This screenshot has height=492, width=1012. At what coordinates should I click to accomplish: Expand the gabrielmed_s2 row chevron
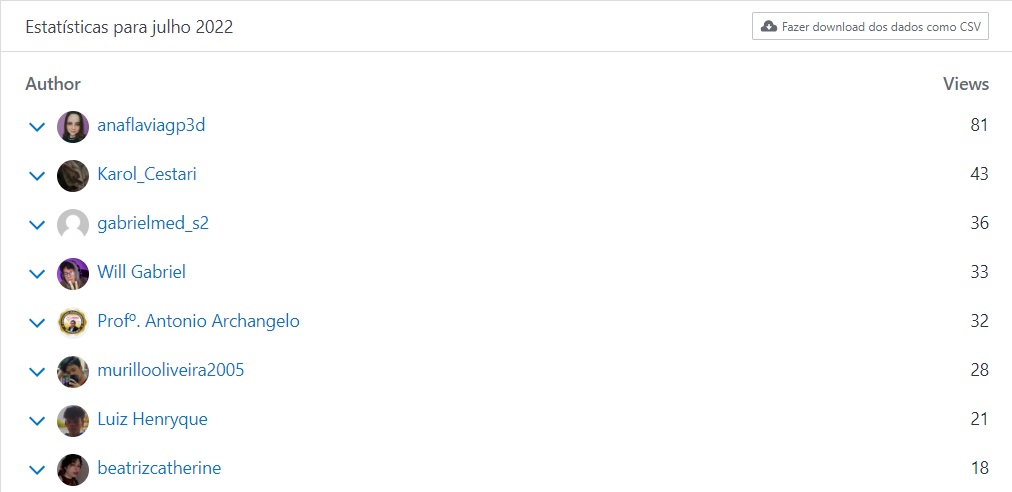click(37, 225)
